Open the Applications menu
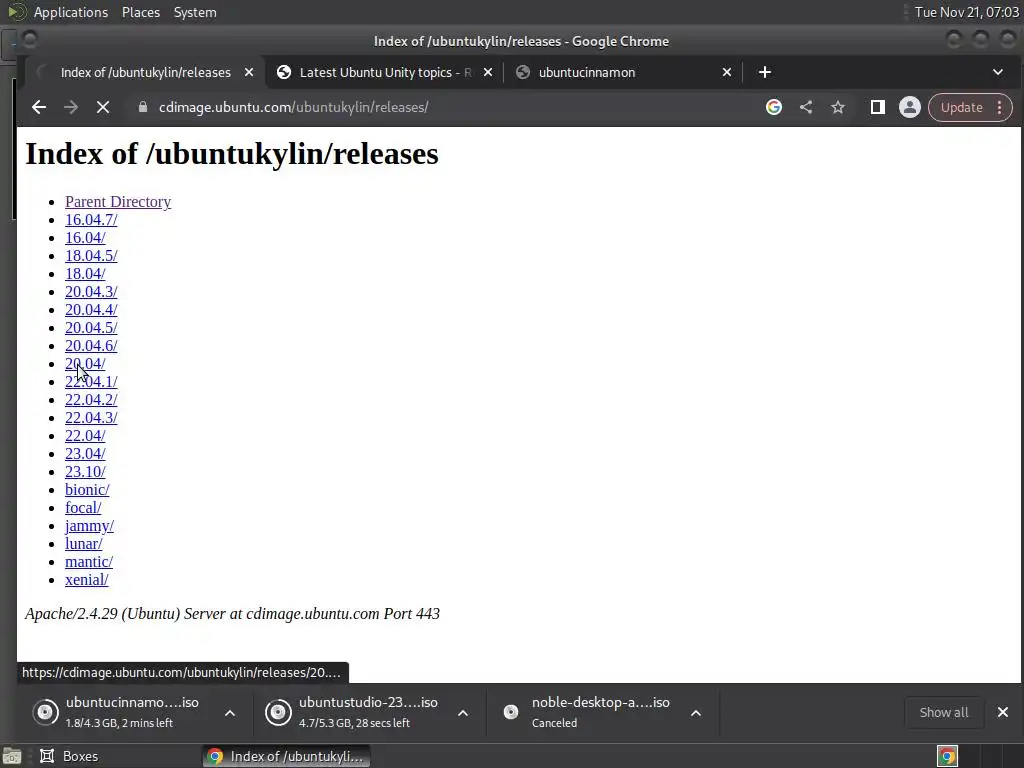 point(71,12)
